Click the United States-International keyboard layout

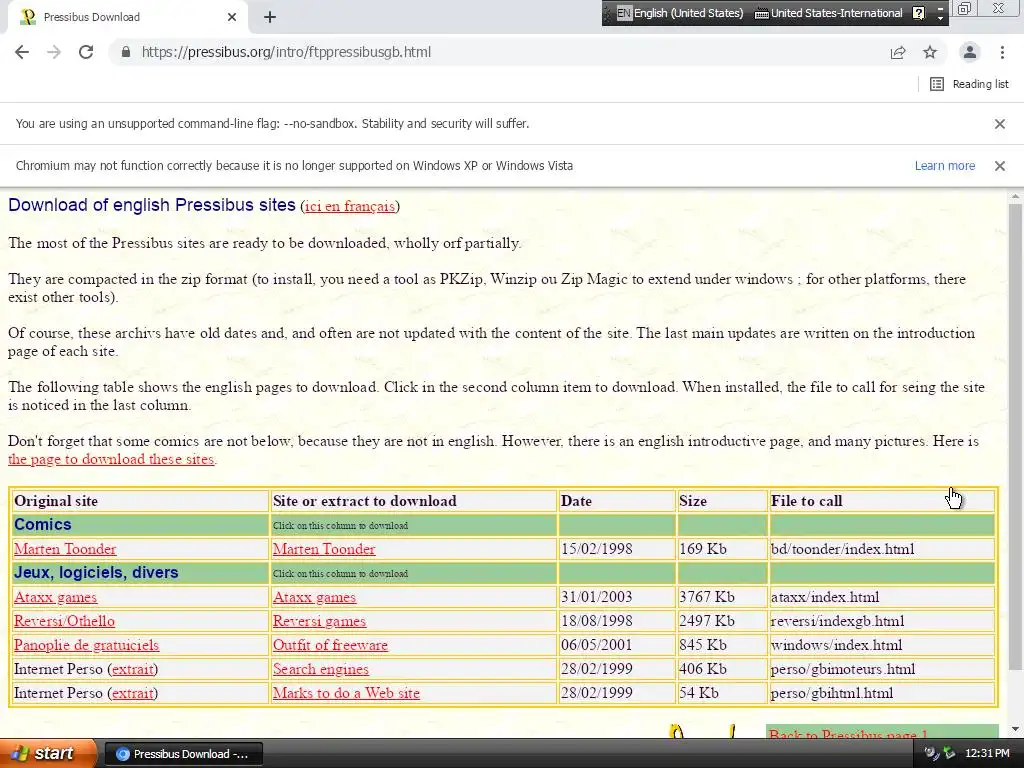tap(828, 13)
